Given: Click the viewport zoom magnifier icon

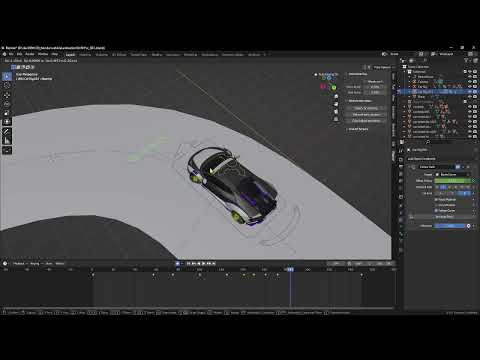Looking at the screenshot, I should [x=336, y=97].
